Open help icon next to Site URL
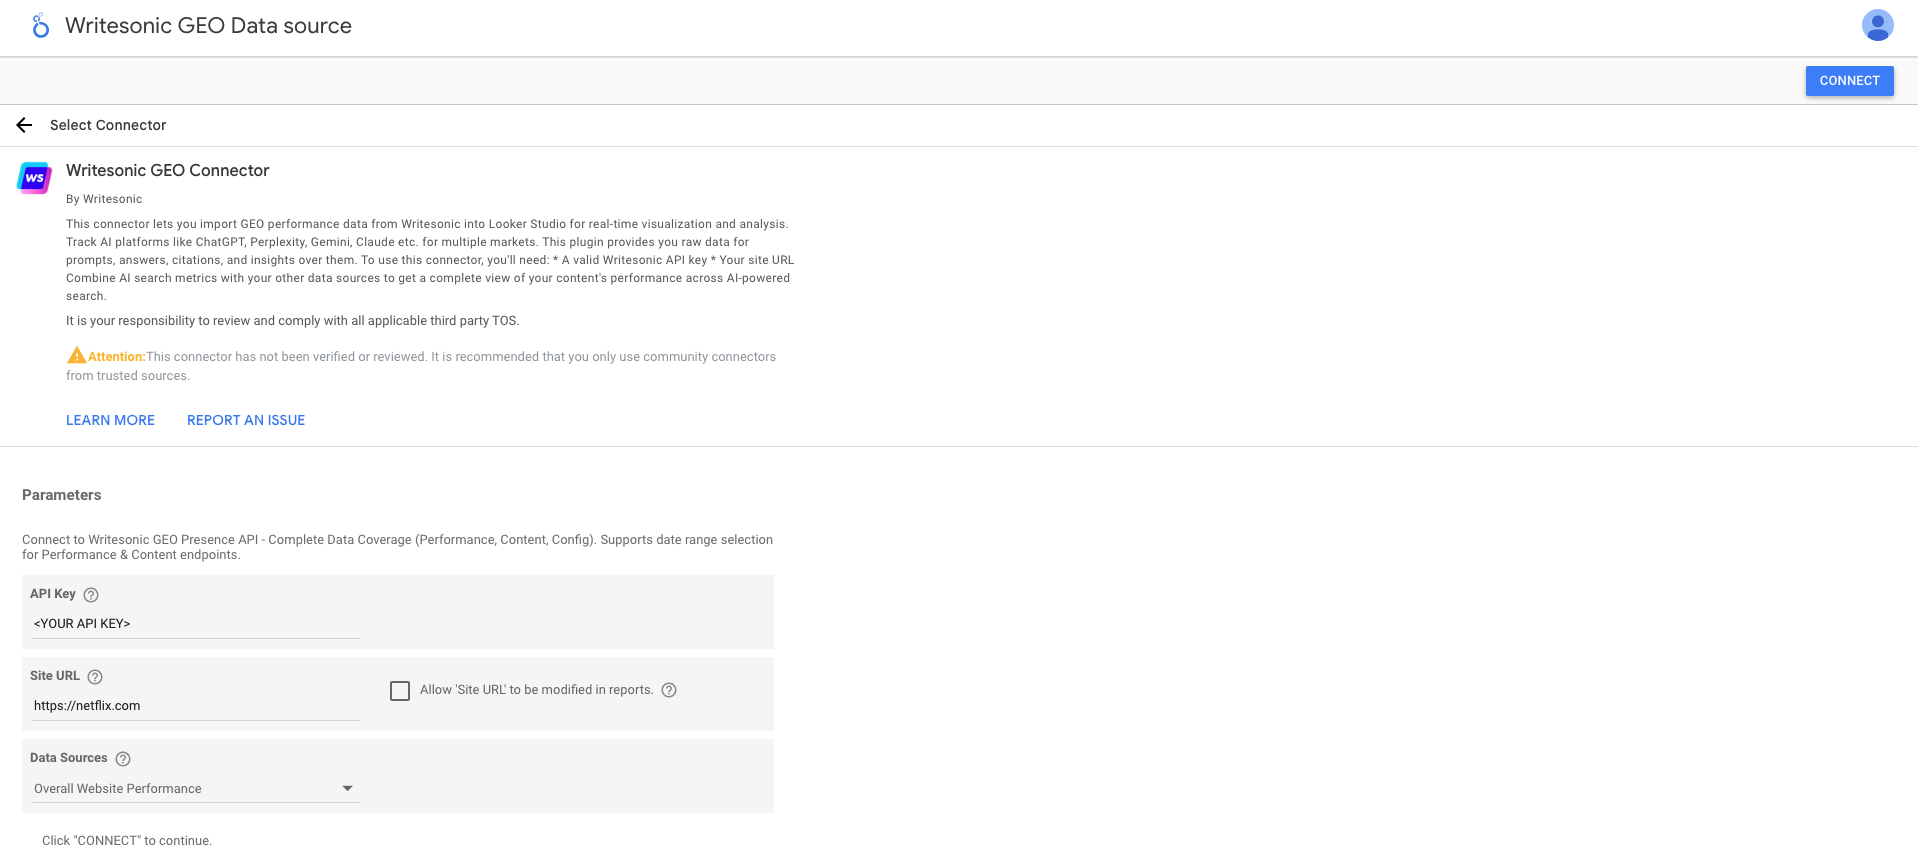The height and width of the screenshot is (865, 1918). point(95,677)
